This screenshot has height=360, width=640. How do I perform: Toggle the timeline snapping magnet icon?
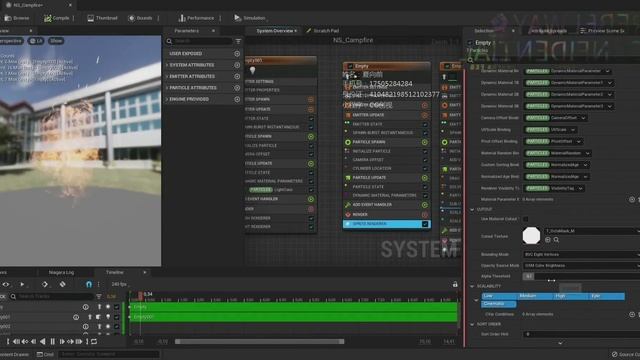pyautogui.click(x=89, y=284)
